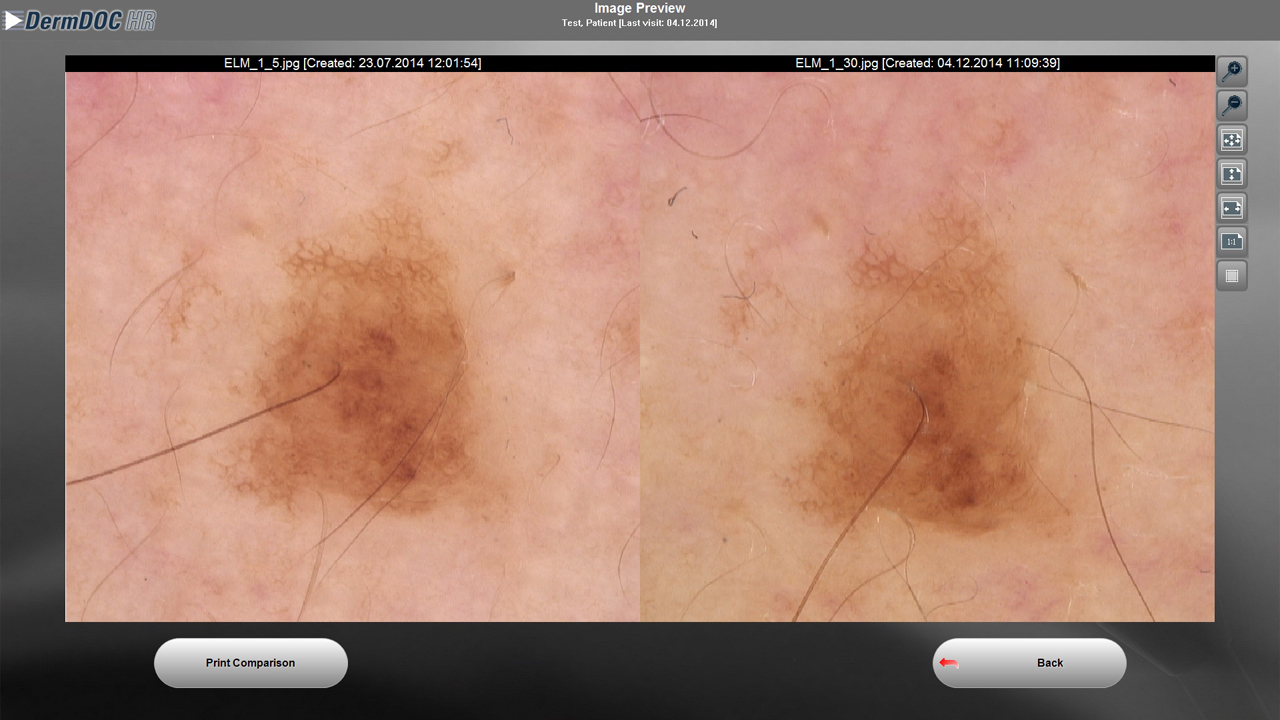Click the ELM_1_30.jpg created 04.12.2014 caption
The width and height of the screenshot is (1280, 720).
(x=927, y=63)
